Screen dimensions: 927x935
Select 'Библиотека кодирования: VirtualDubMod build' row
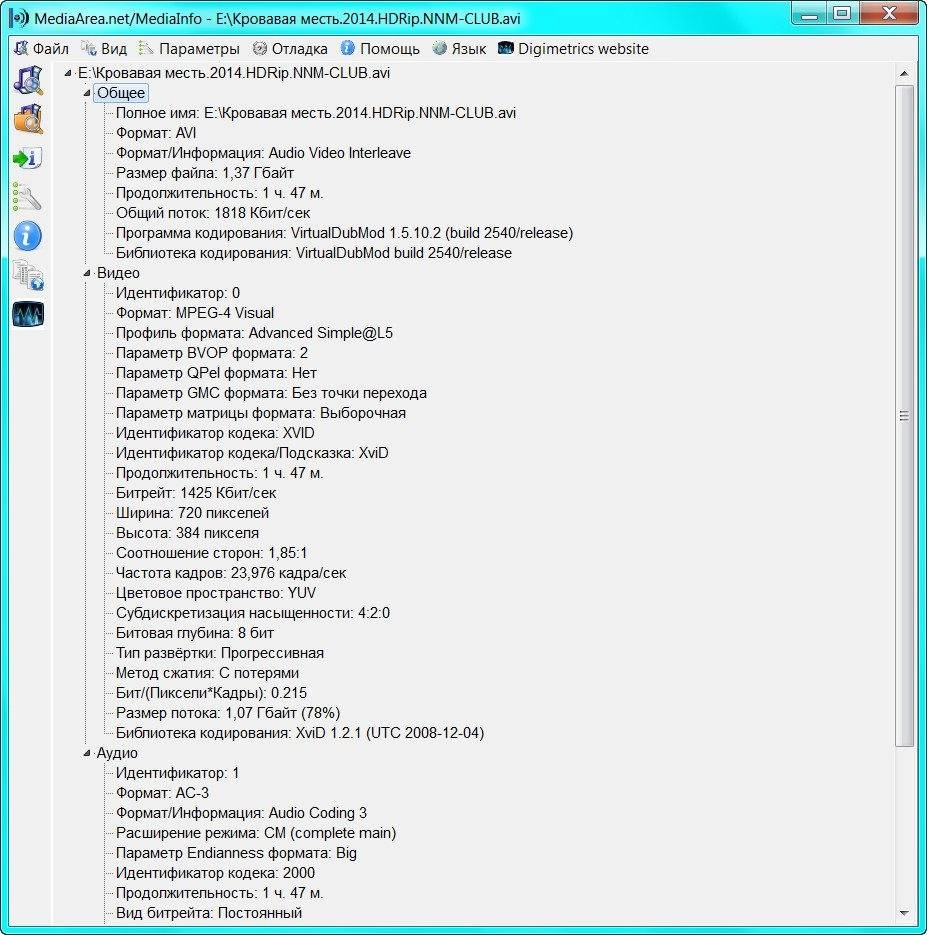click(x=314, y=253)
